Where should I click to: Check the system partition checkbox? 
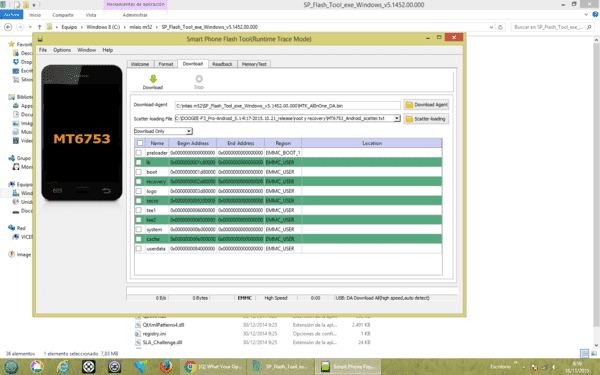pos(139,229)
